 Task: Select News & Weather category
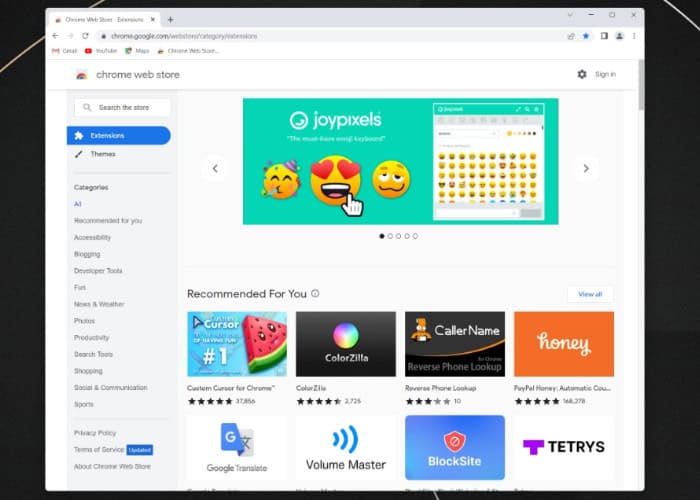click(x=99, y=304)
